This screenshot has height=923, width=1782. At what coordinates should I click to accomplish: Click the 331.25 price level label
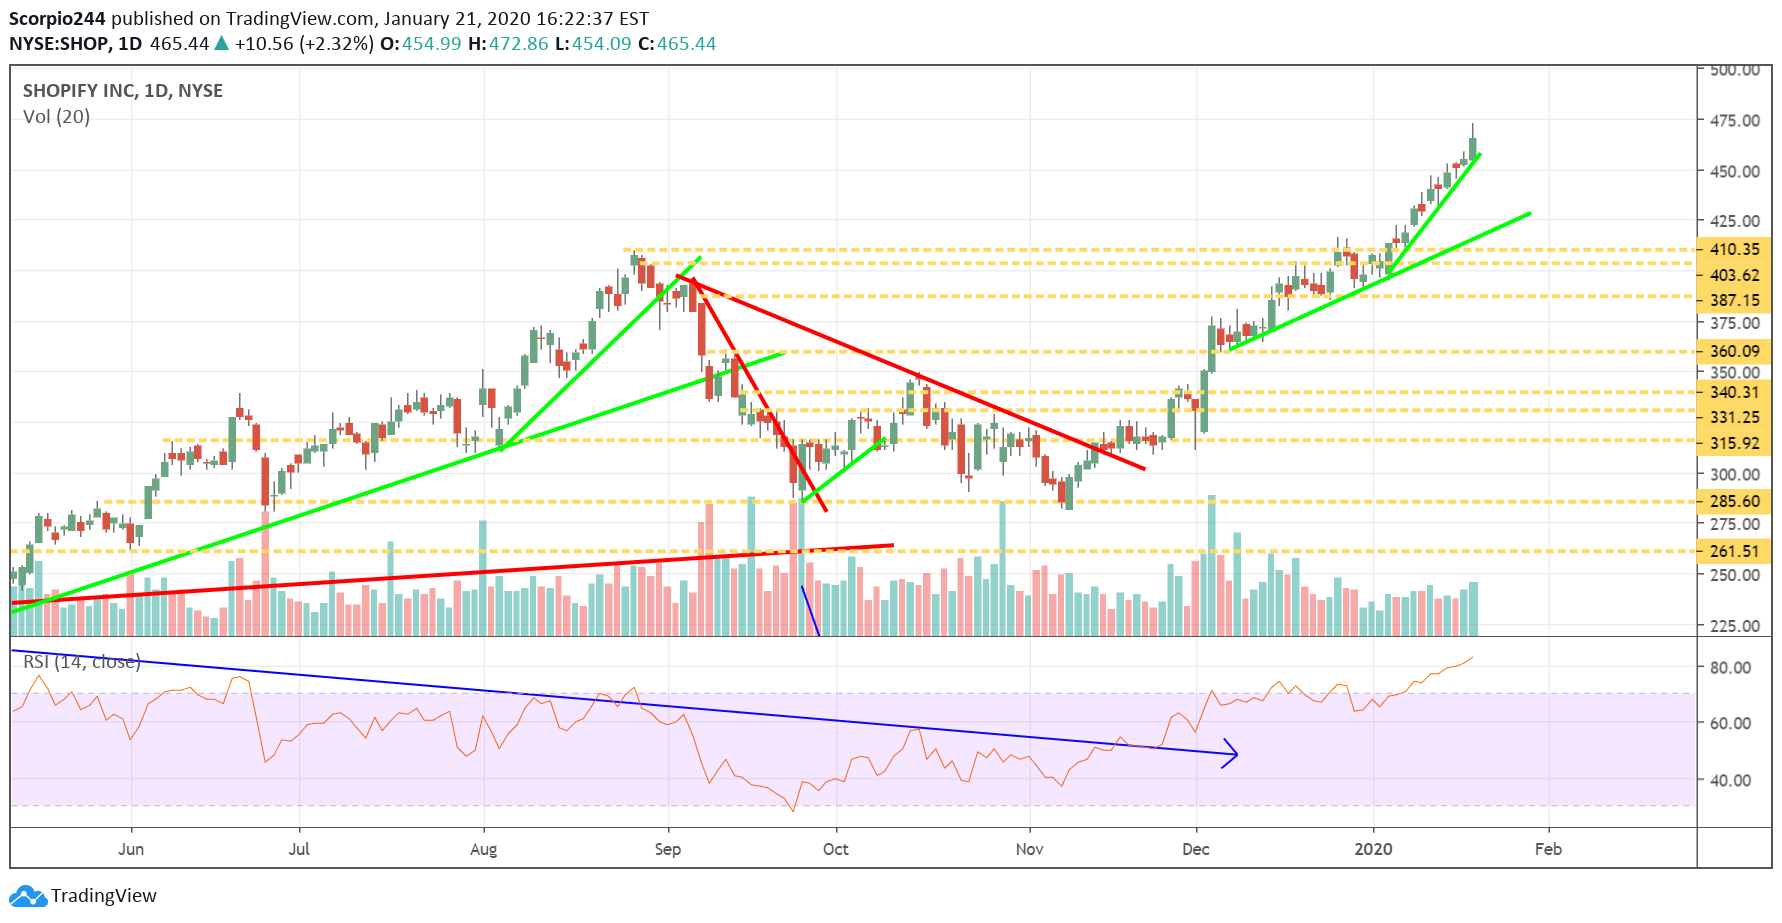(x=1734, y=417)
